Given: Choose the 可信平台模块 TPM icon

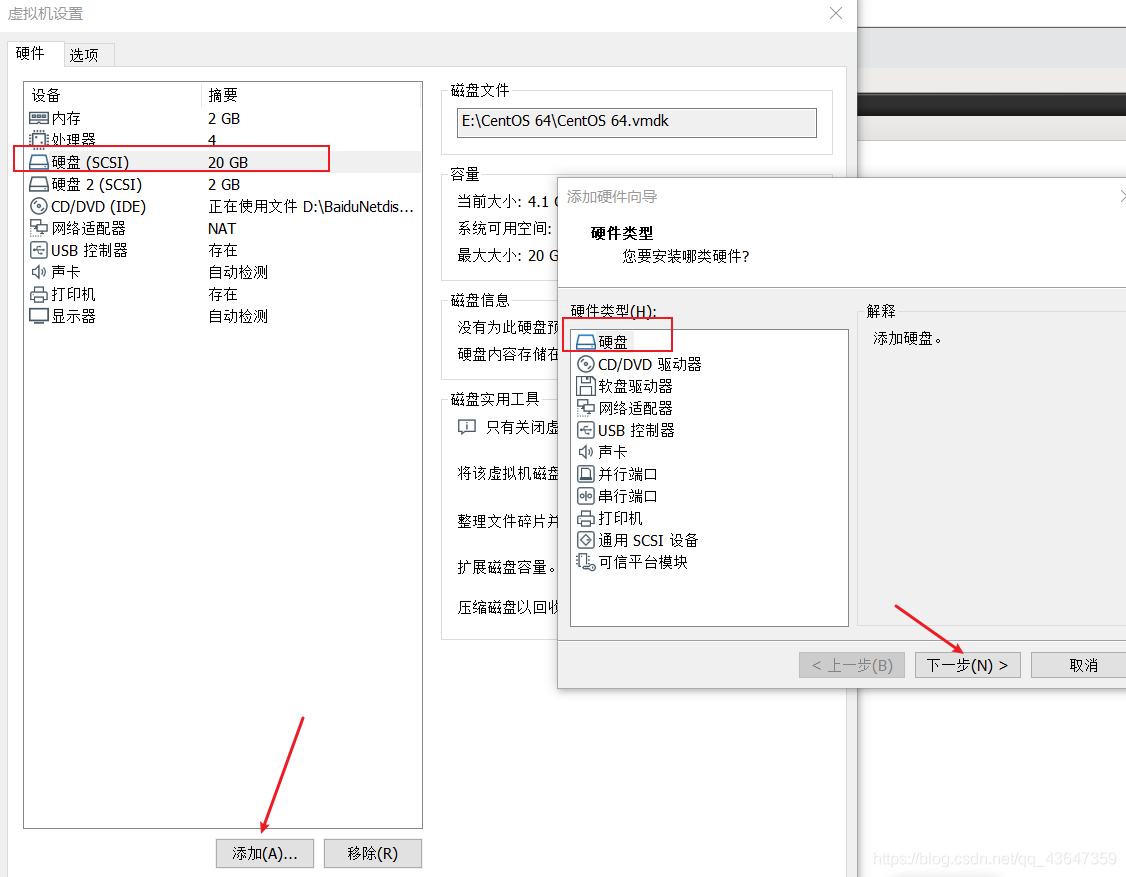Looking at the screenshot, I should tap(586, 562).
